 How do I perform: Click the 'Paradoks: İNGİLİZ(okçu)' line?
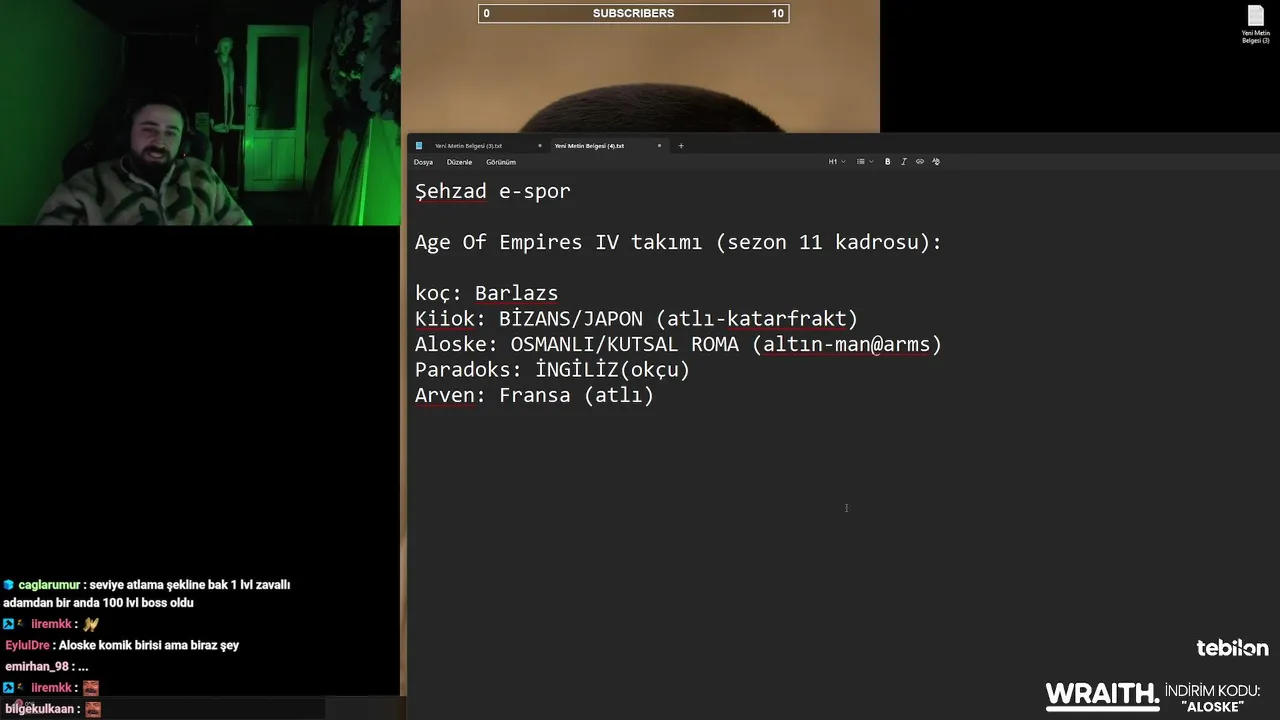pos(553,370)
